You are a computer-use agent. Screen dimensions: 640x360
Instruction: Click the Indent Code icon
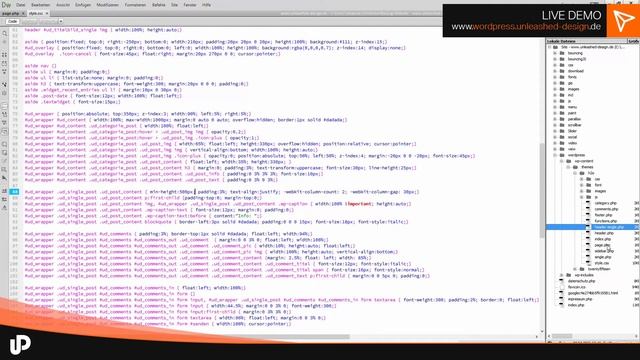4,191
